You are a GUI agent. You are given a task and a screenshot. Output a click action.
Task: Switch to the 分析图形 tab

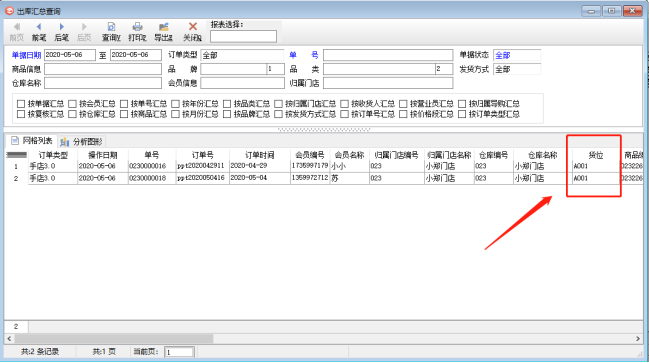[x=82, y=142]
